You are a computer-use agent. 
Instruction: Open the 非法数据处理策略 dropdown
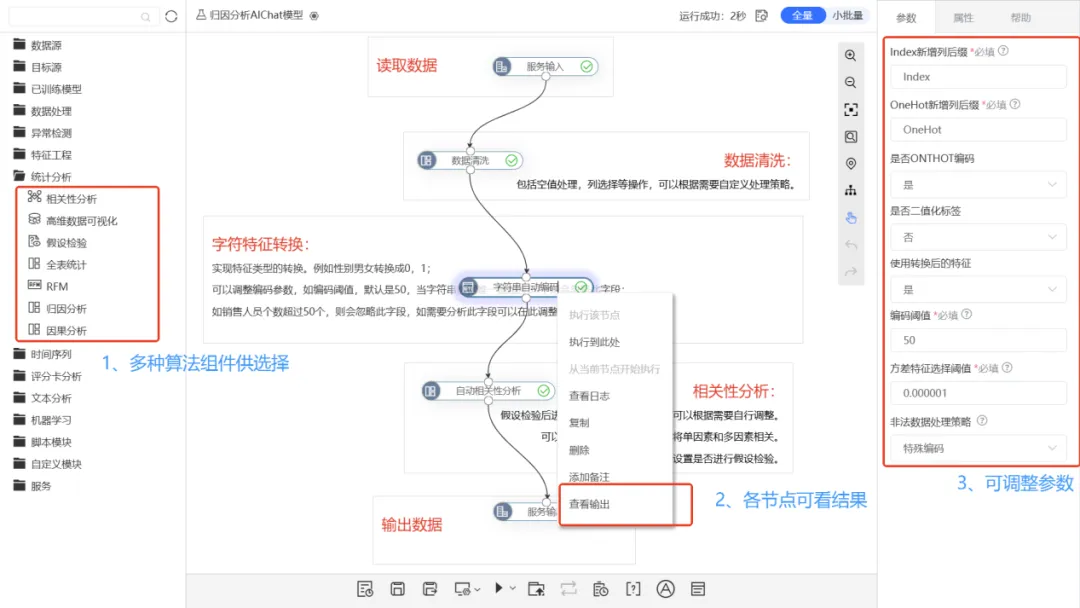(x=978, y=448)
